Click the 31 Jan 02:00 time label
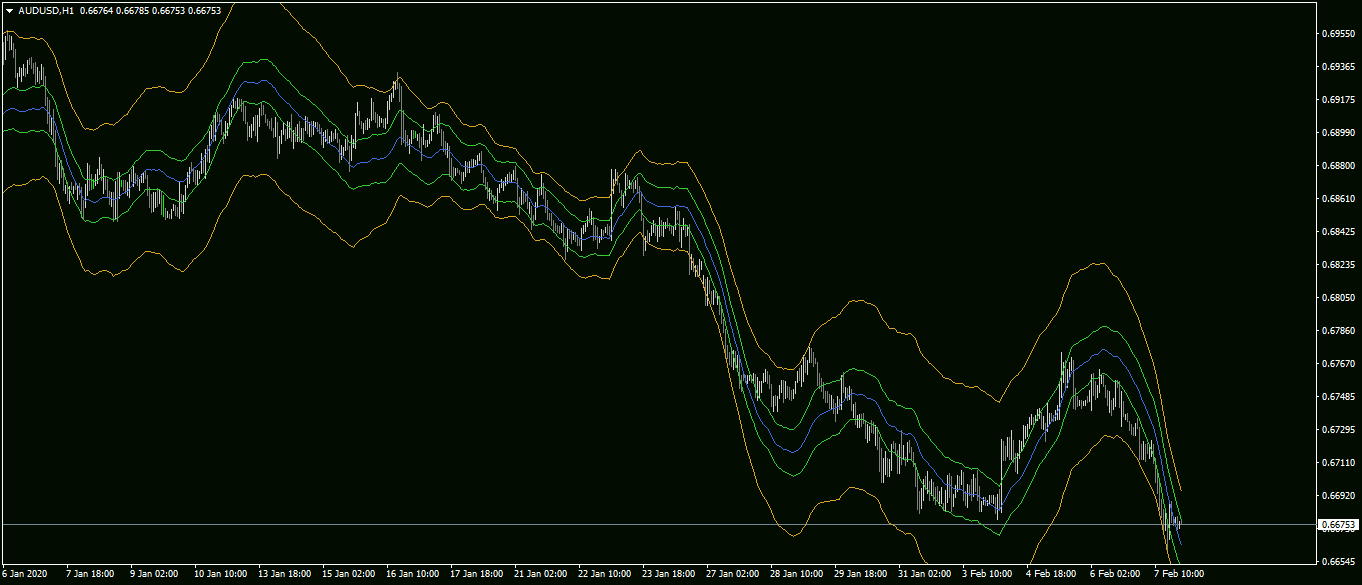The width and height of the screenshot is (1362, 585). (924, 574)
